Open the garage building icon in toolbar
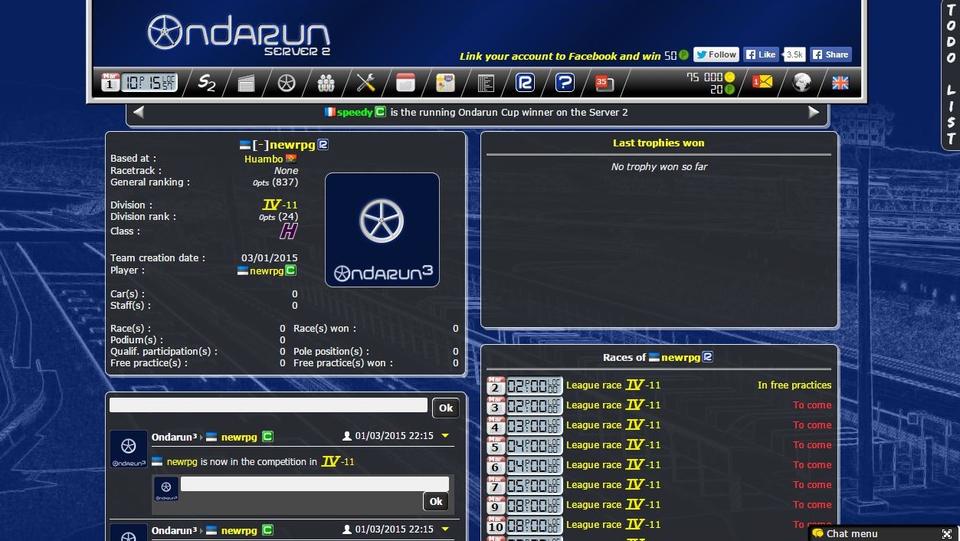This screenshot has height=541, width=960. 246,83
